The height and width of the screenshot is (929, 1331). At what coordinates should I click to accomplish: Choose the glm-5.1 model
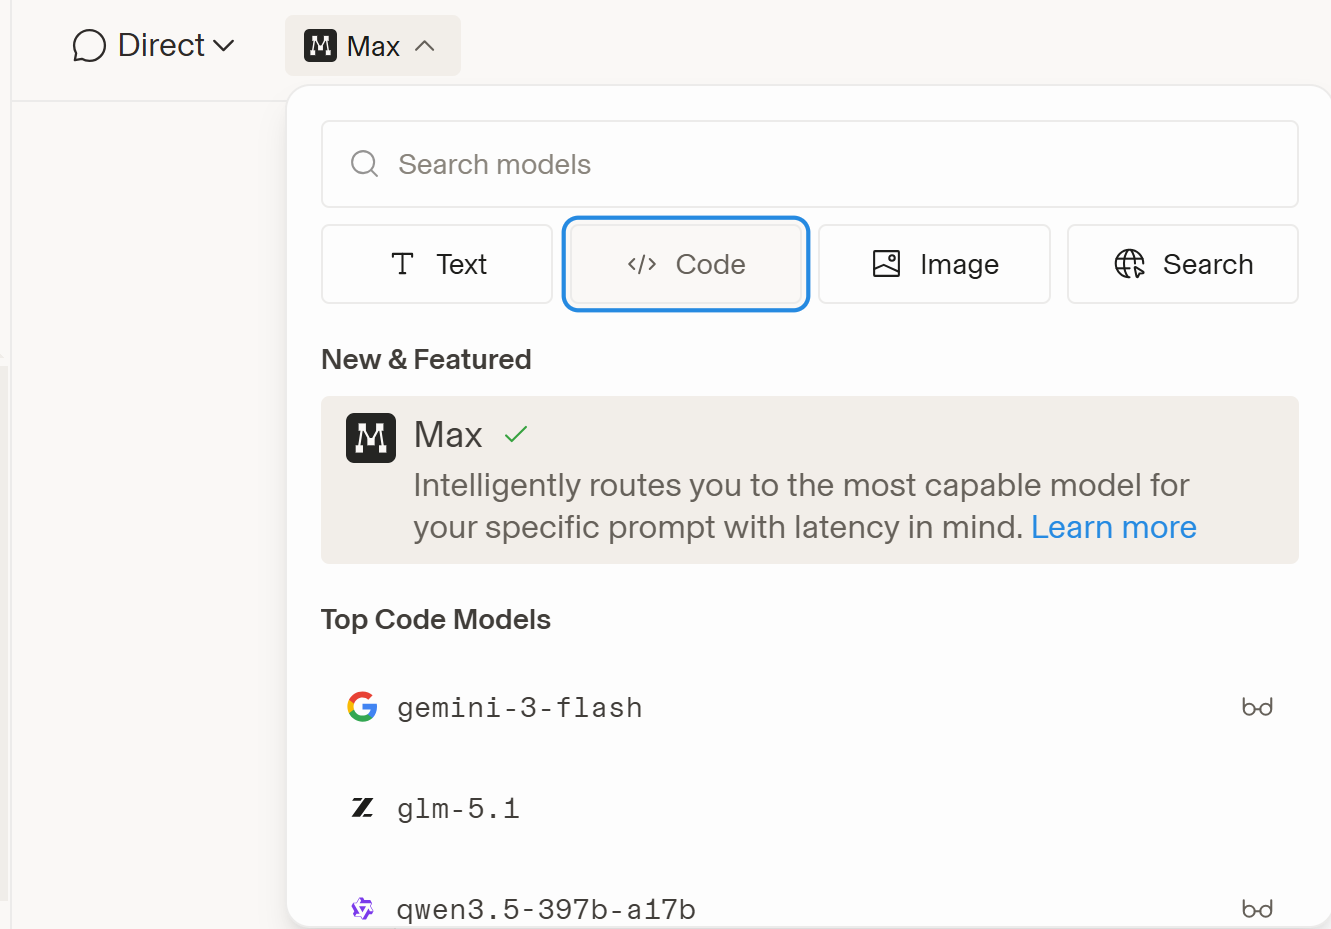[810, 808]
